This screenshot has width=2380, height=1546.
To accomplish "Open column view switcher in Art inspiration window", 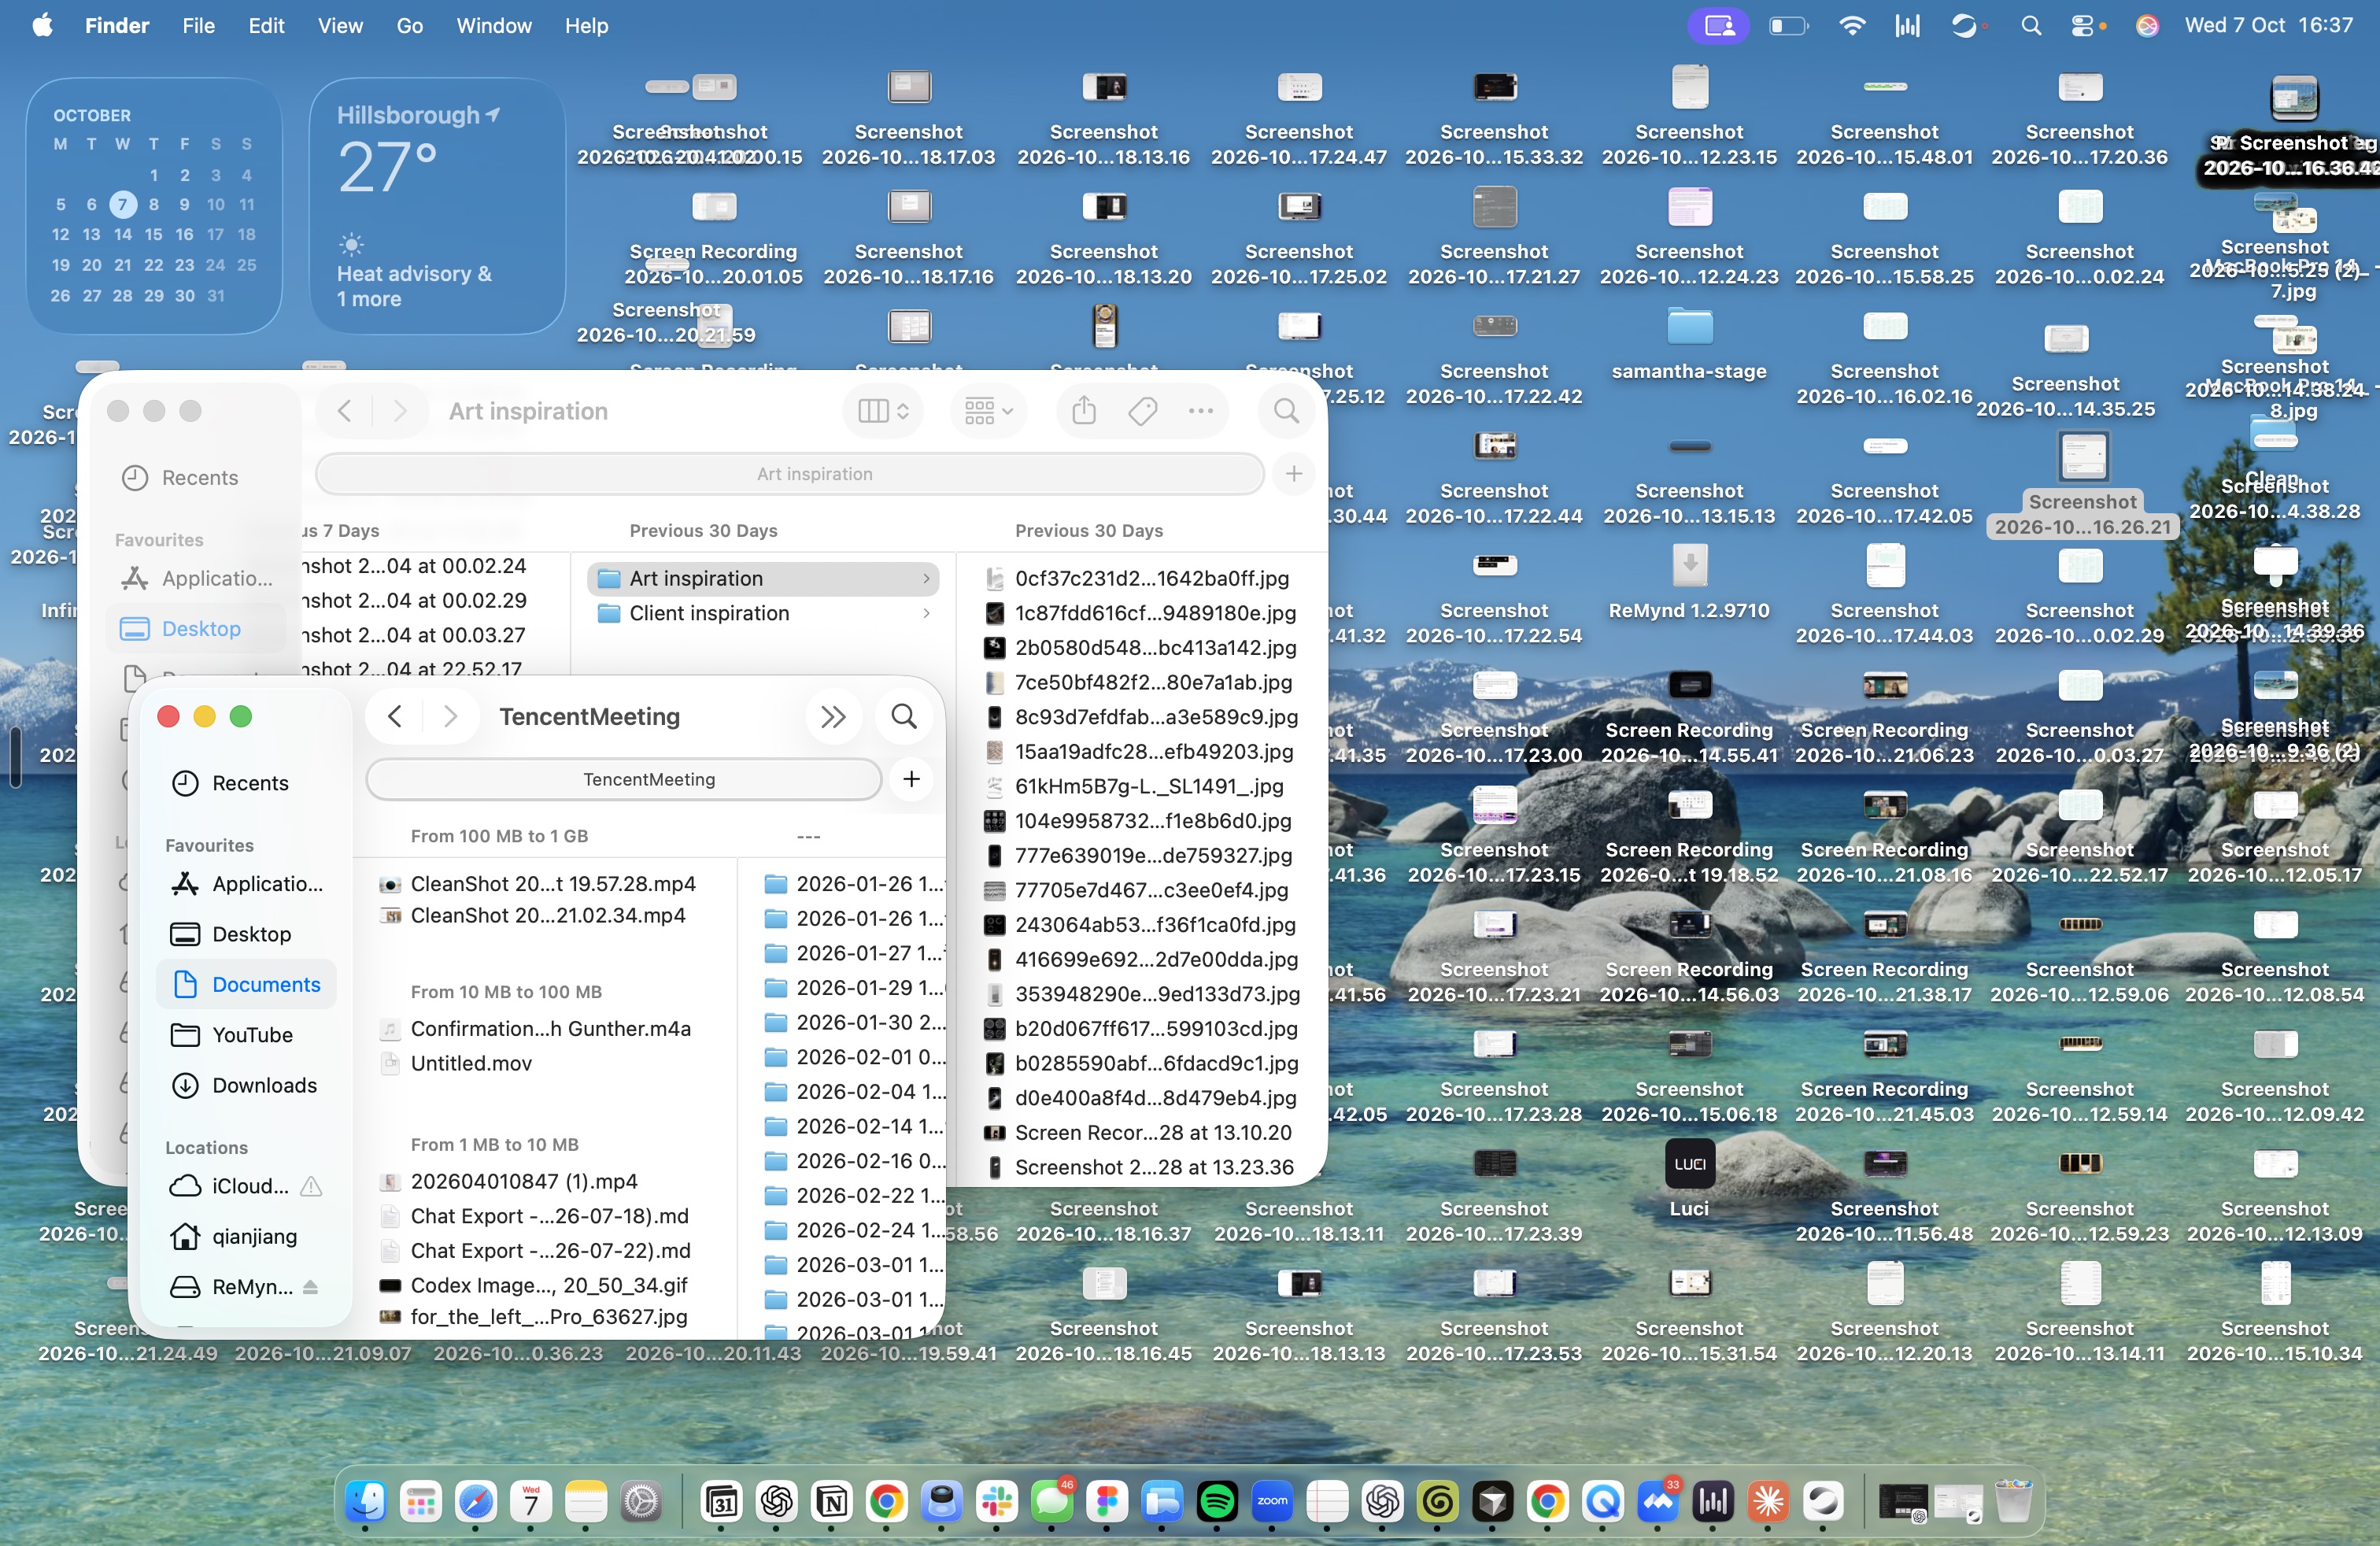I will tap(883, 411).
